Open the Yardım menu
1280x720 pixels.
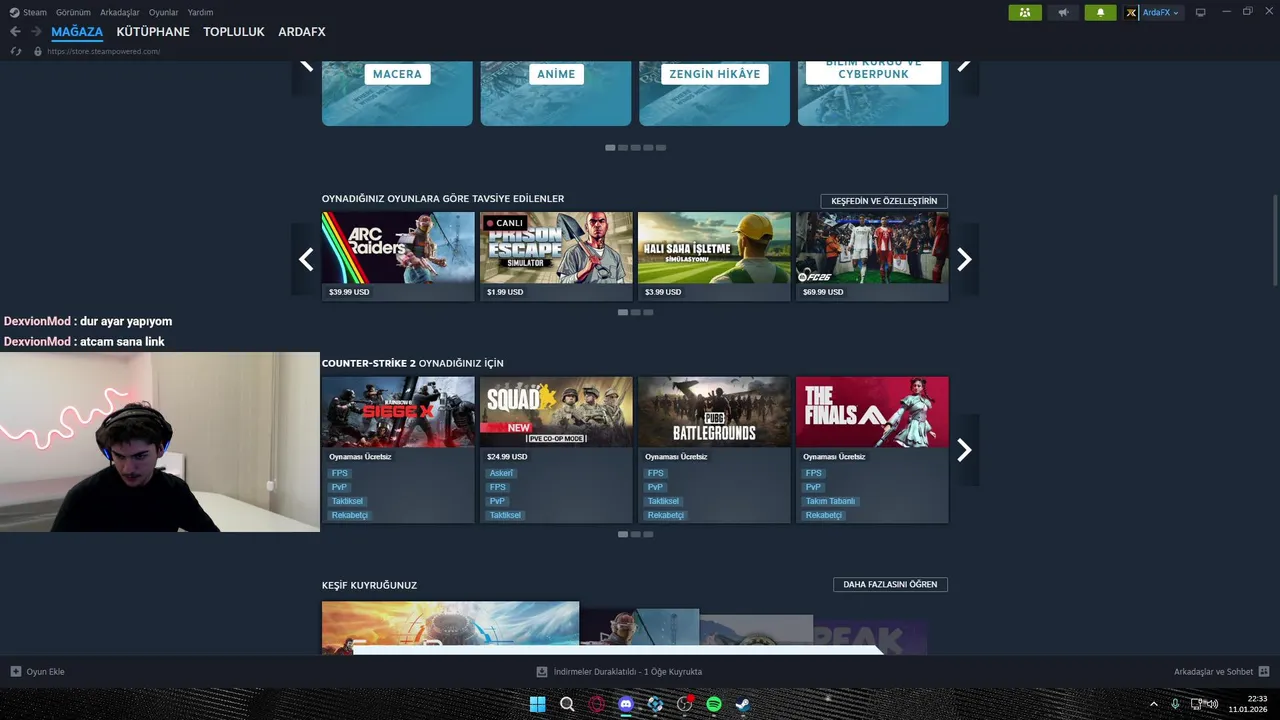pos(200,12)
